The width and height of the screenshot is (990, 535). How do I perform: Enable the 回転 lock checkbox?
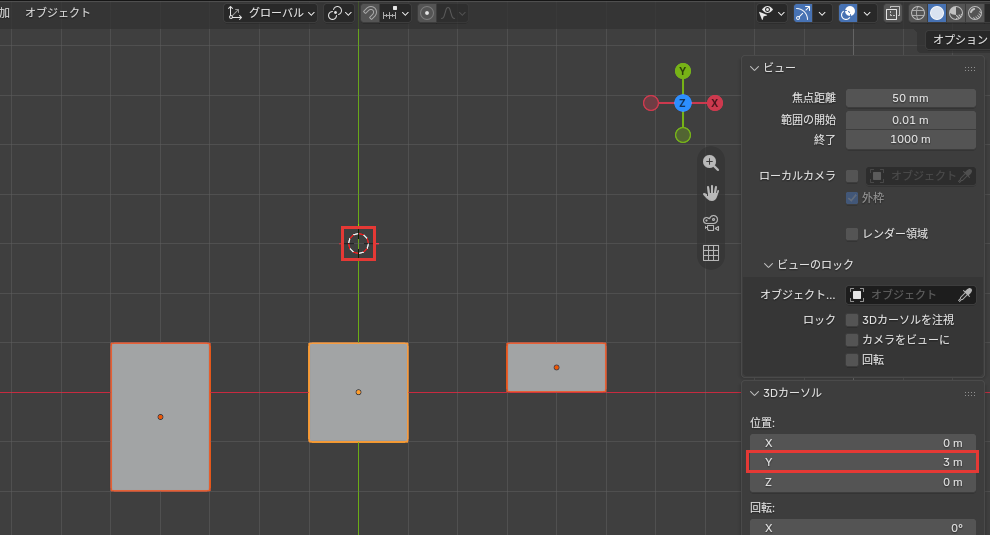852,360
